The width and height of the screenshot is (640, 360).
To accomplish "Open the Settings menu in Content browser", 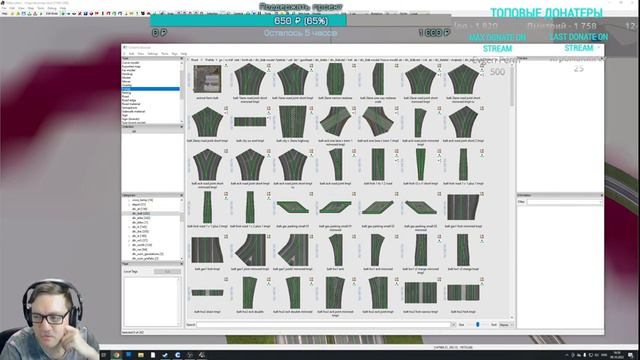I will pos(153,53).
